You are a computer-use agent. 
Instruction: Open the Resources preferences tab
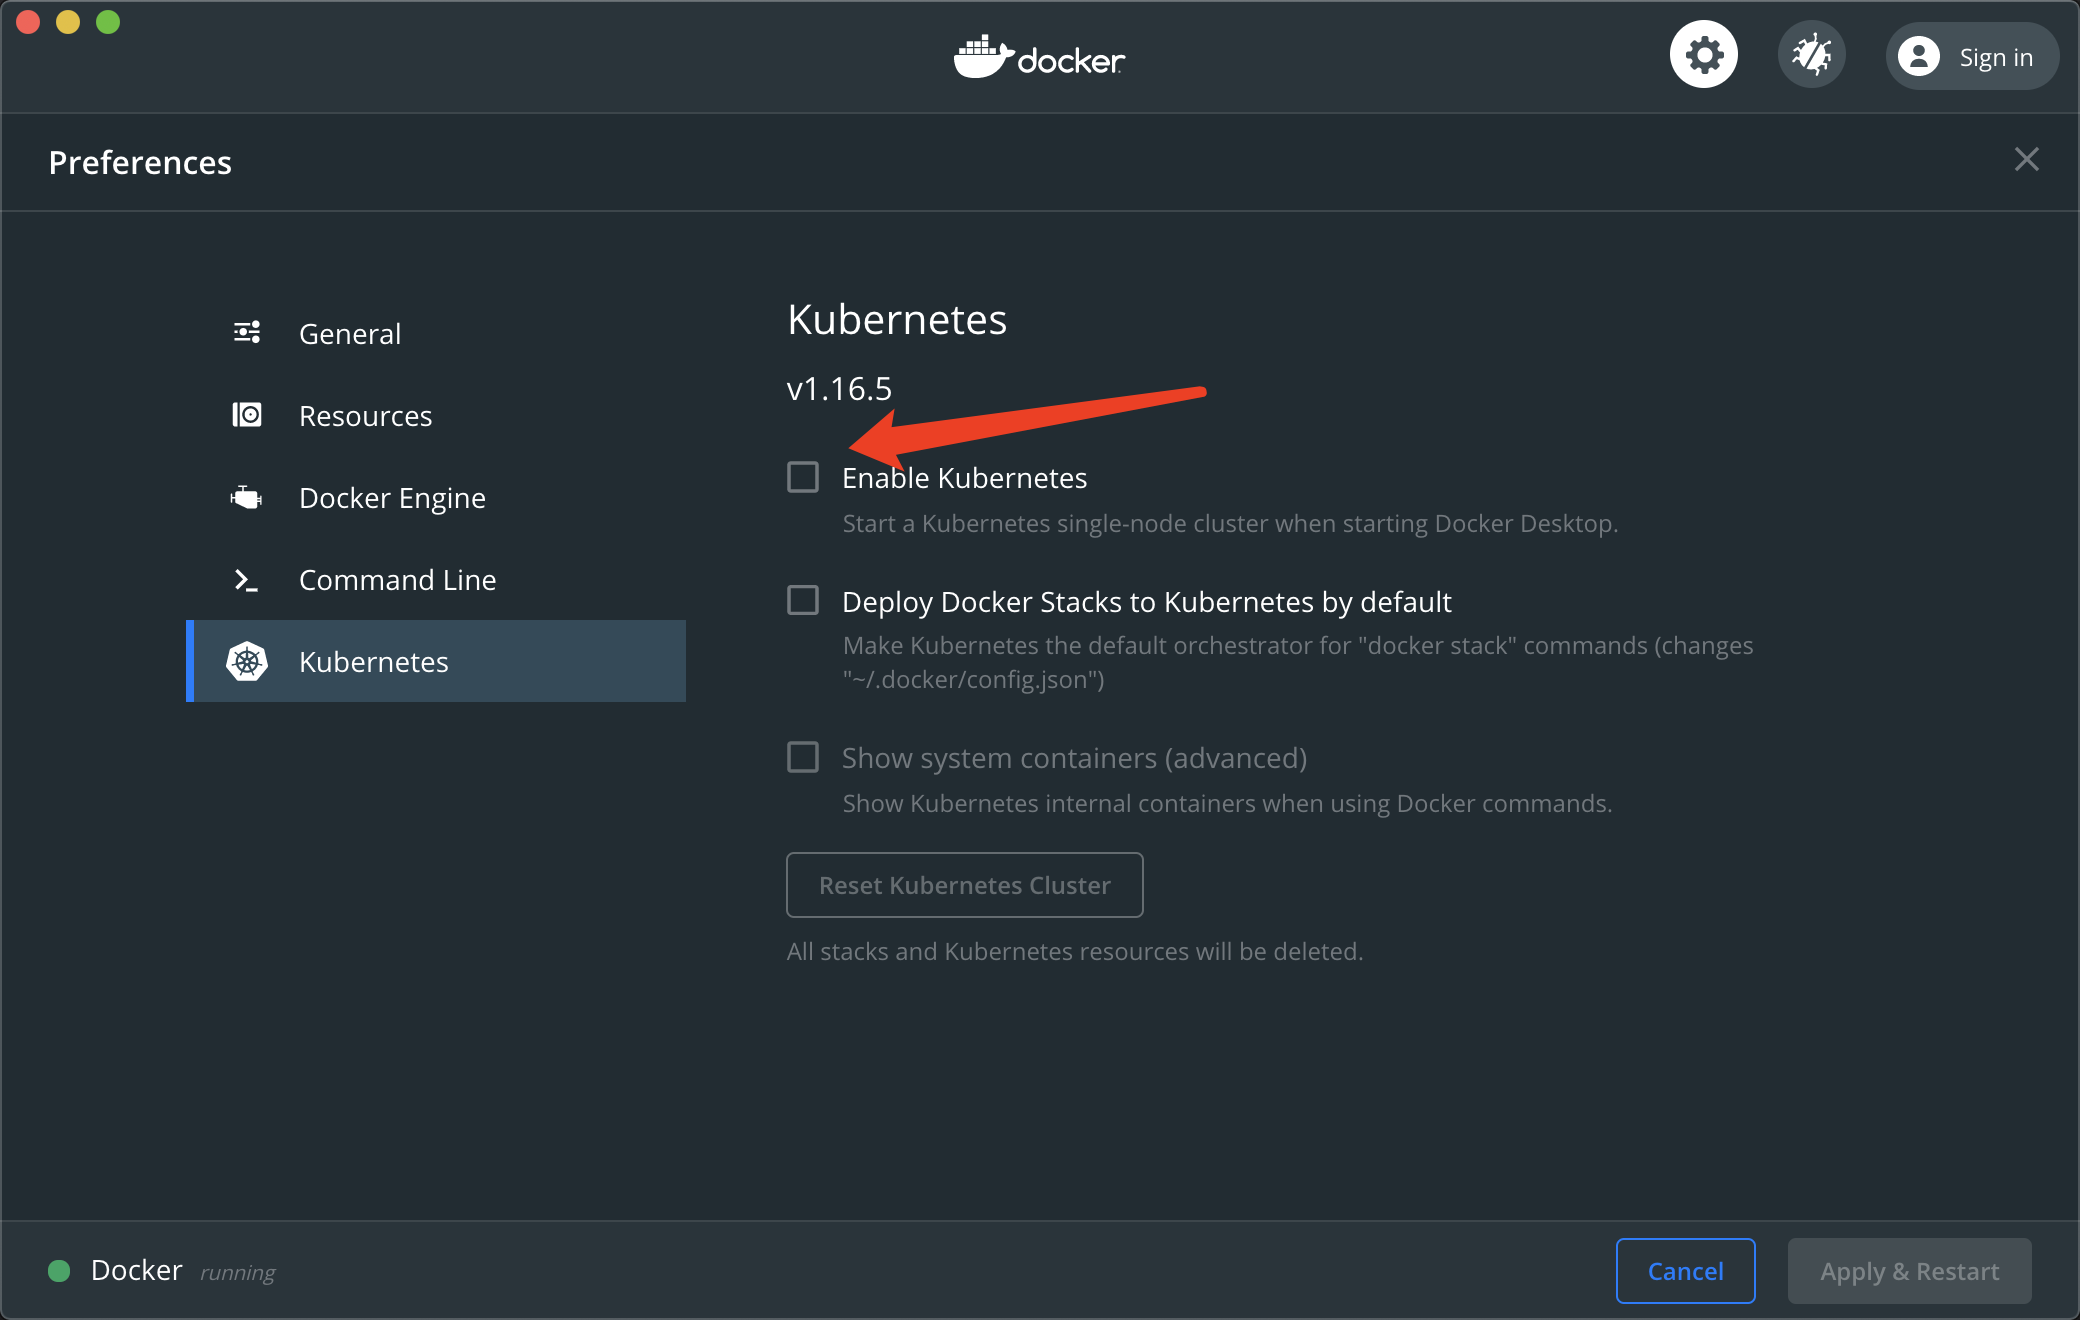coord(436,415)
